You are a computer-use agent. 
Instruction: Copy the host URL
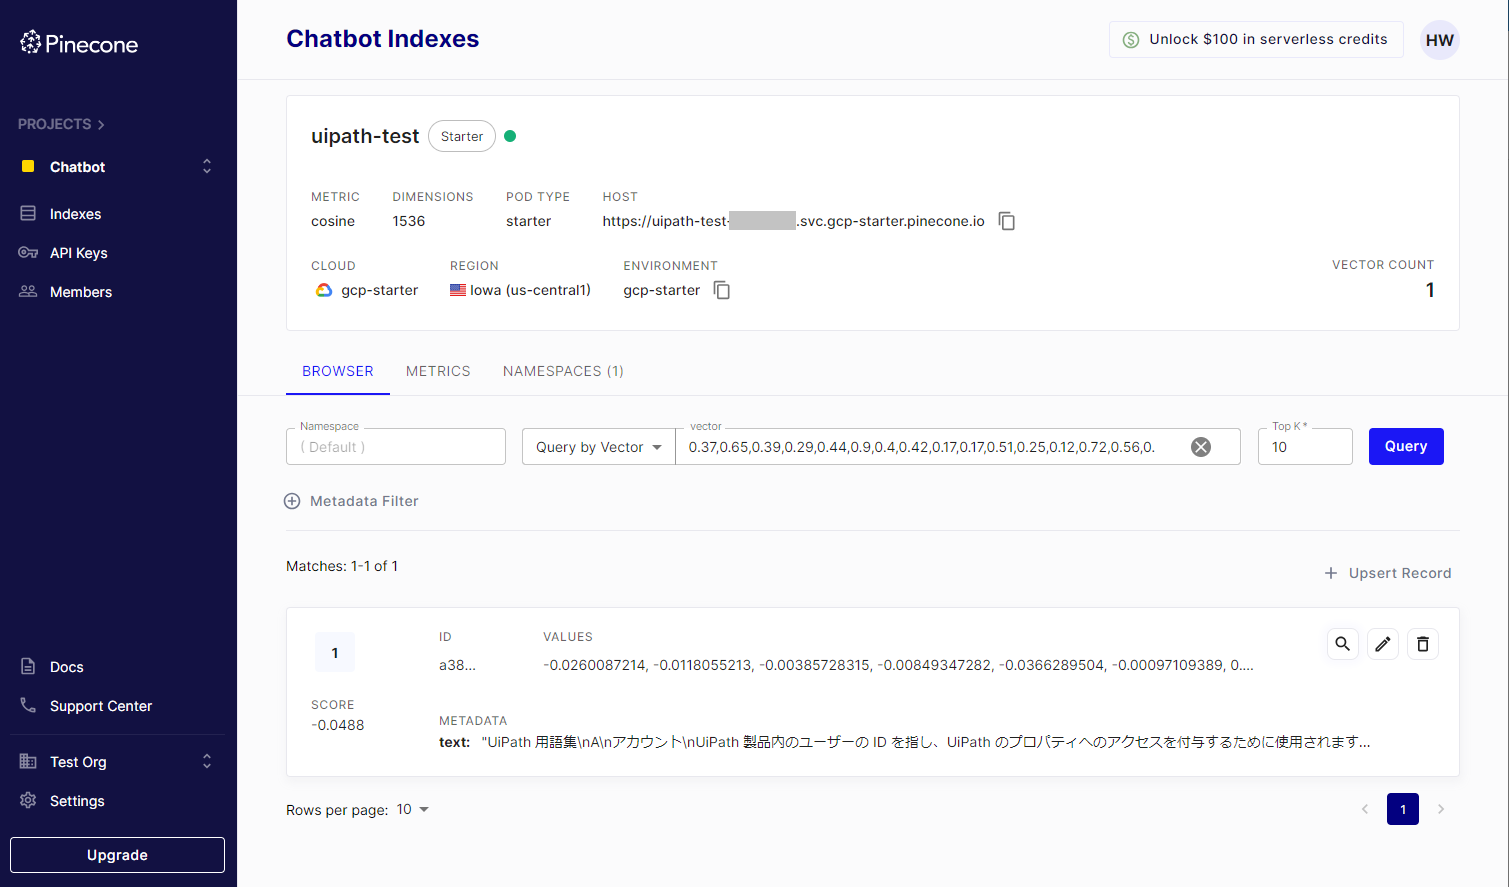tap(1007, 221)
